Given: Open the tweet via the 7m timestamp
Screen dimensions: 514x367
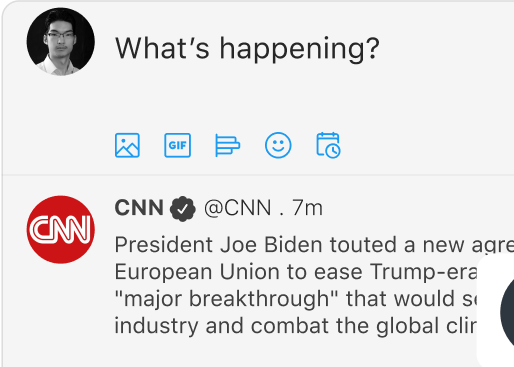Looking at the screenshot, I should [307, 208].
